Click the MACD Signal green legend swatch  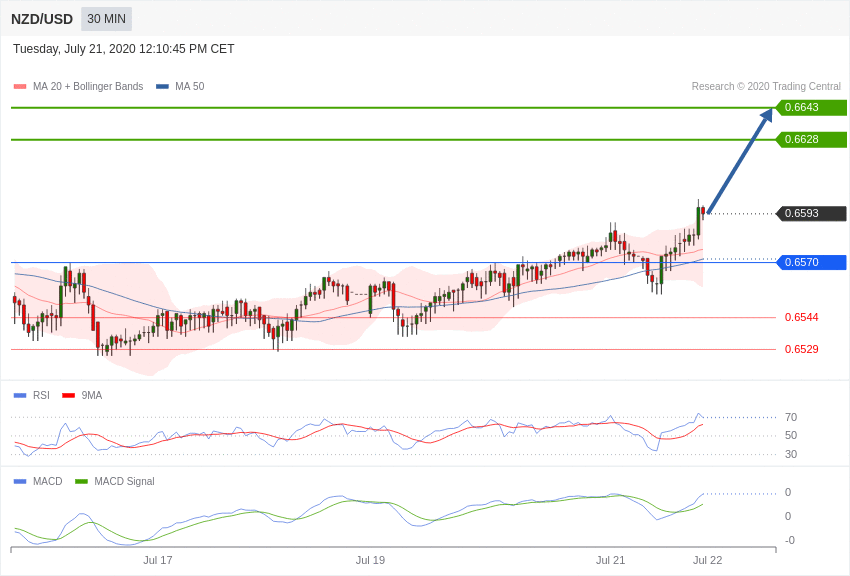click(81, 481)
